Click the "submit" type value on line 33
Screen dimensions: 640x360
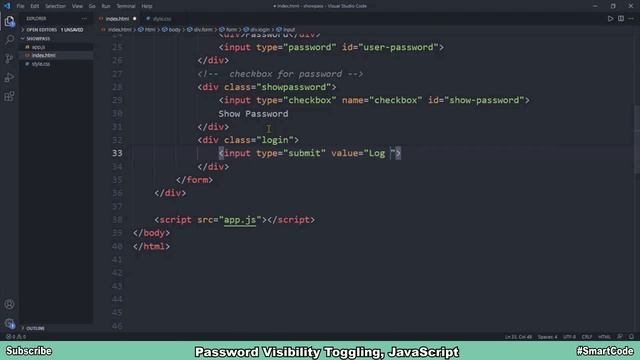pyautogui.click(x=304, y=153)
